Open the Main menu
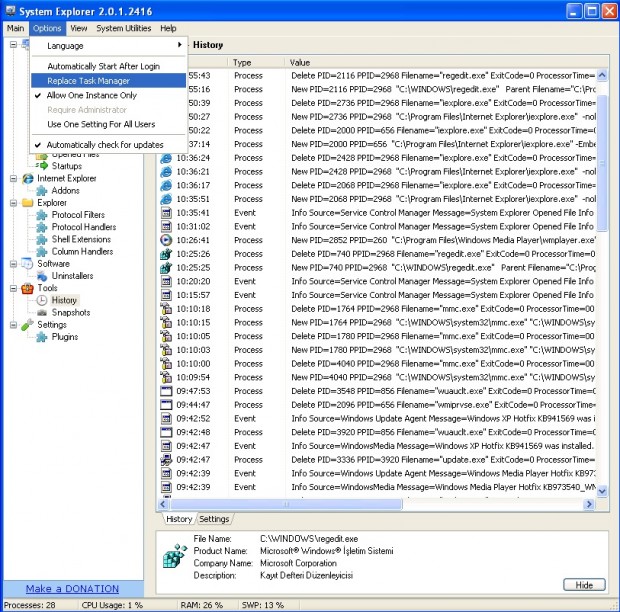 [x=15, y=28]
